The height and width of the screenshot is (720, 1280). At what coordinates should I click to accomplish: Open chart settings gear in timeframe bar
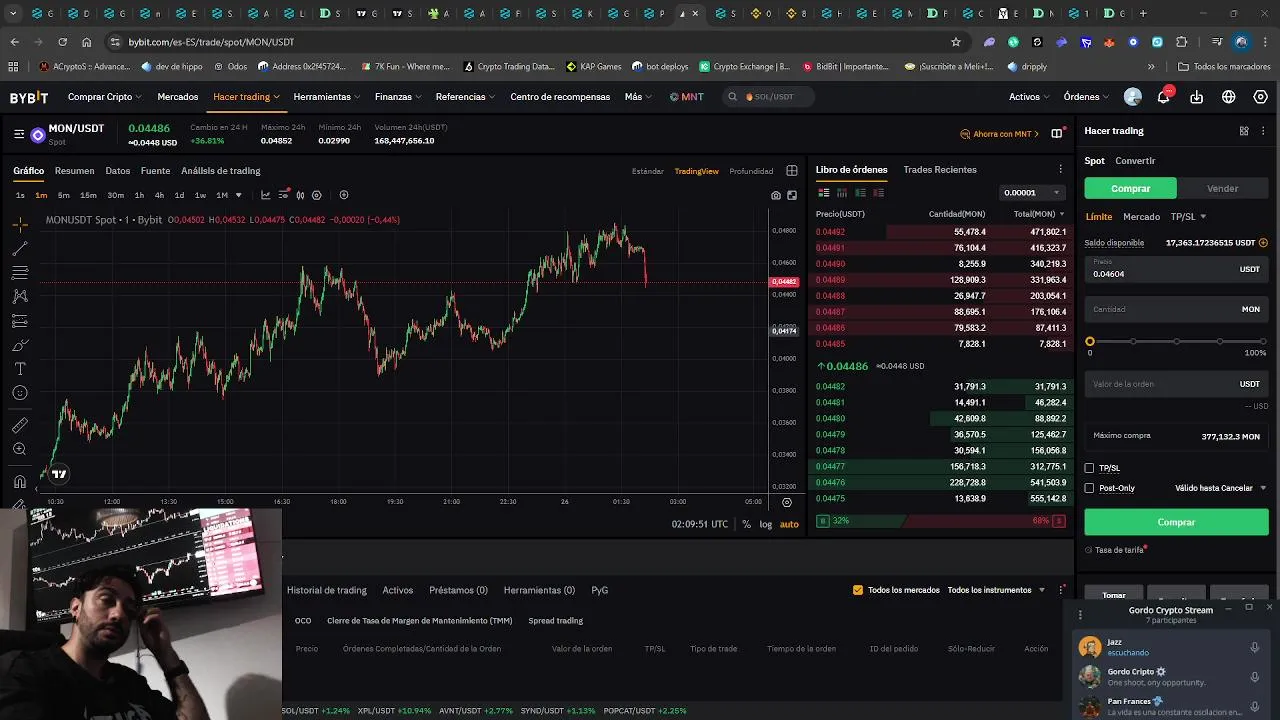317,195
